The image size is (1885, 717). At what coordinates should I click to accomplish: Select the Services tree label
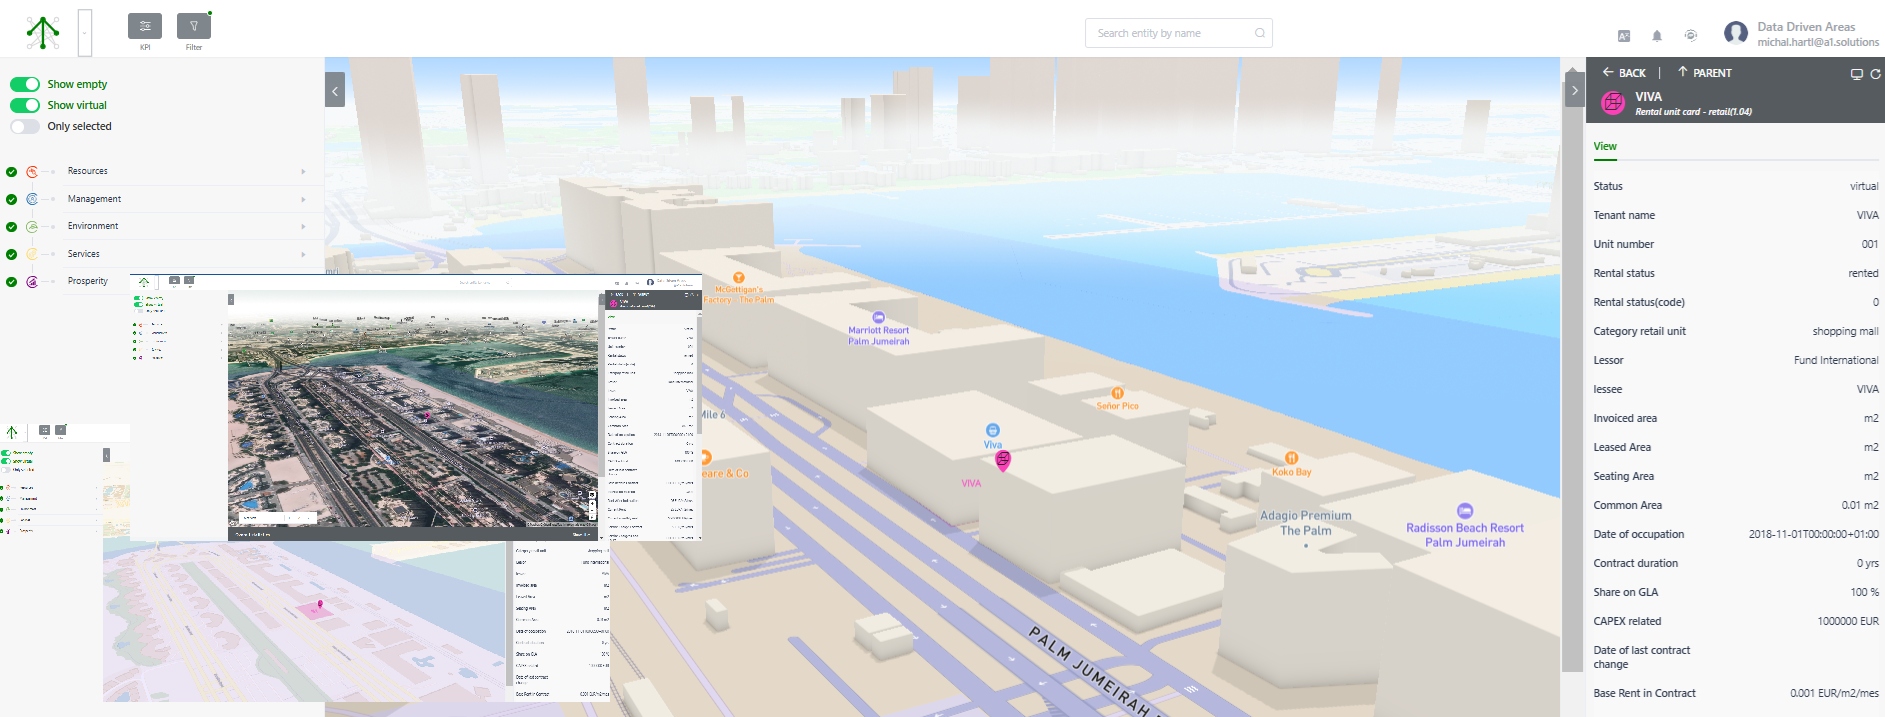(x=83, y=254)
